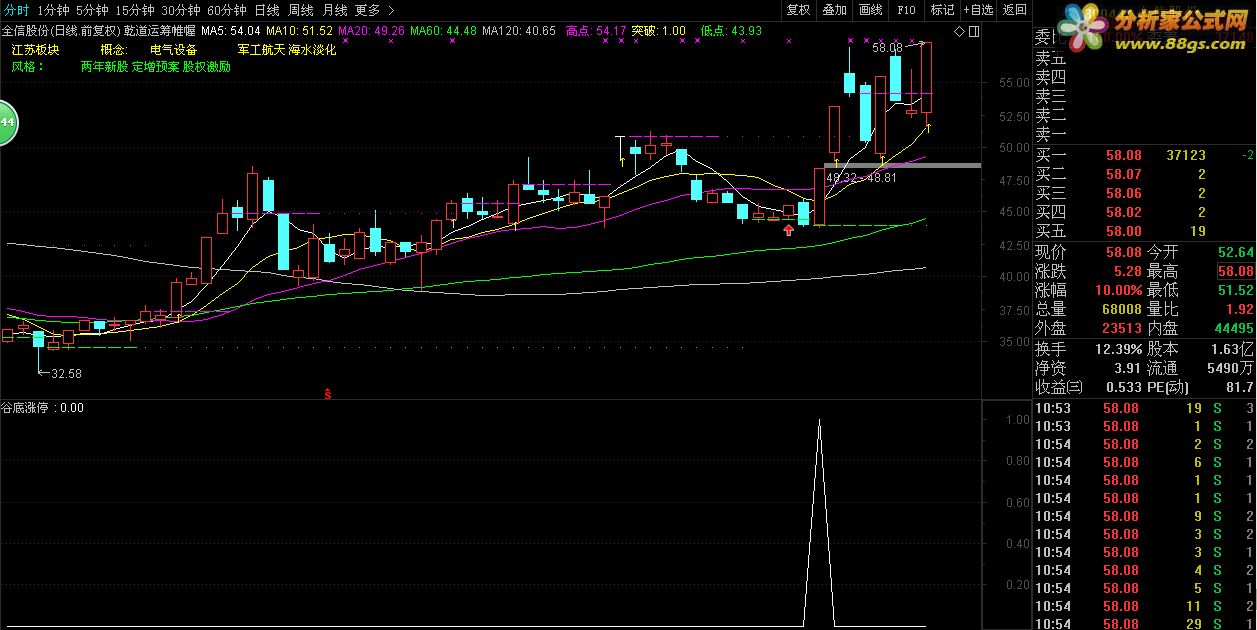The image size is (1257, 630).
Task: Click the MA20: 49.26 legend
Action: point(371,31)
